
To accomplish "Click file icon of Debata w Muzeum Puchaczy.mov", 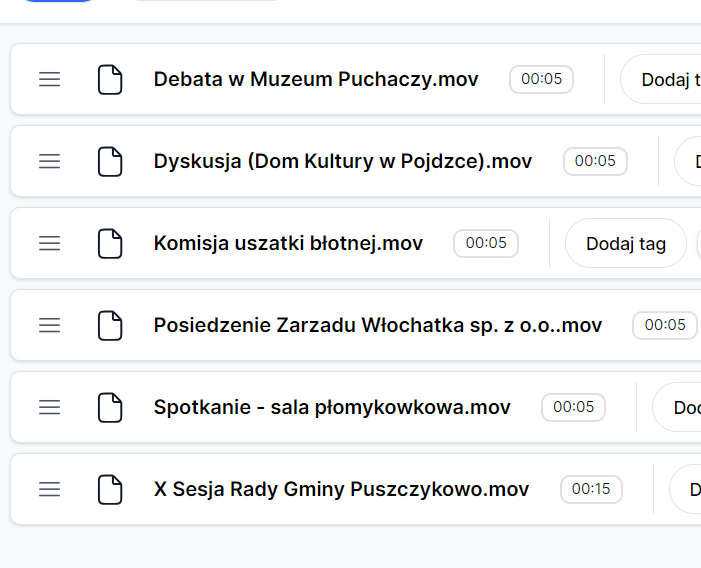I will (x=110, y=80).
